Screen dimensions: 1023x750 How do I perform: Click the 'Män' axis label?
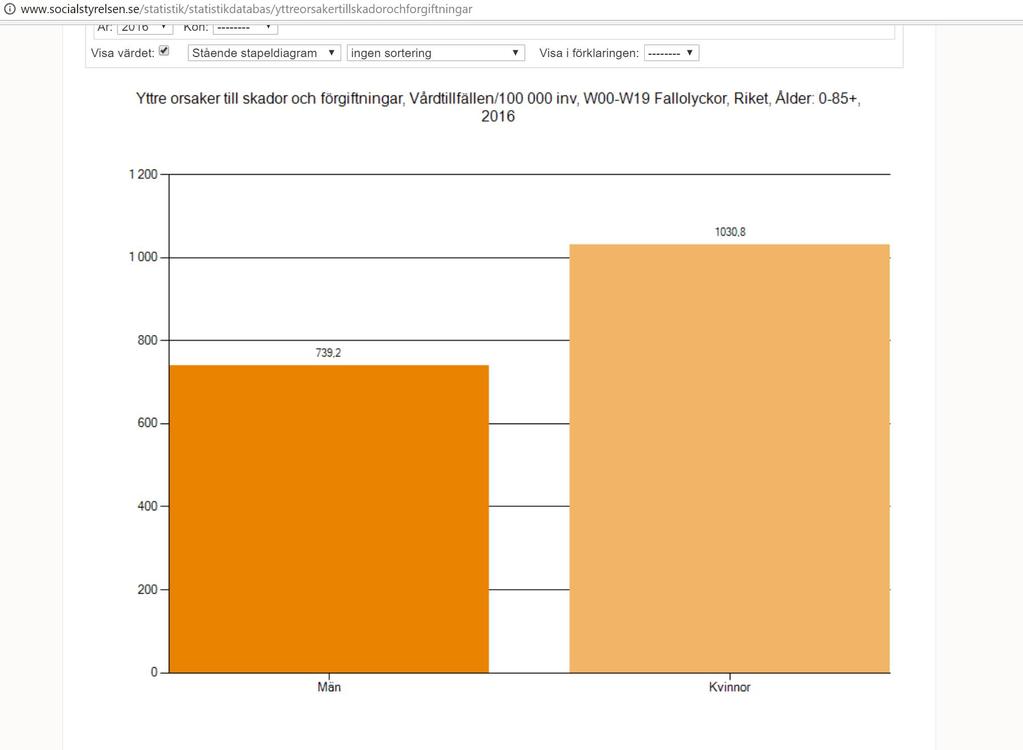point(329,687)
